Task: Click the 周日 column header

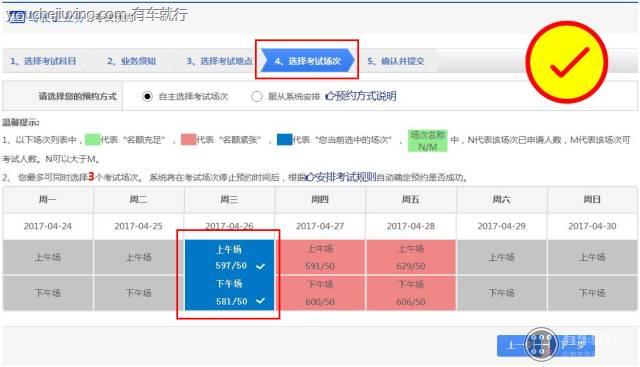Action: (592, 200)
